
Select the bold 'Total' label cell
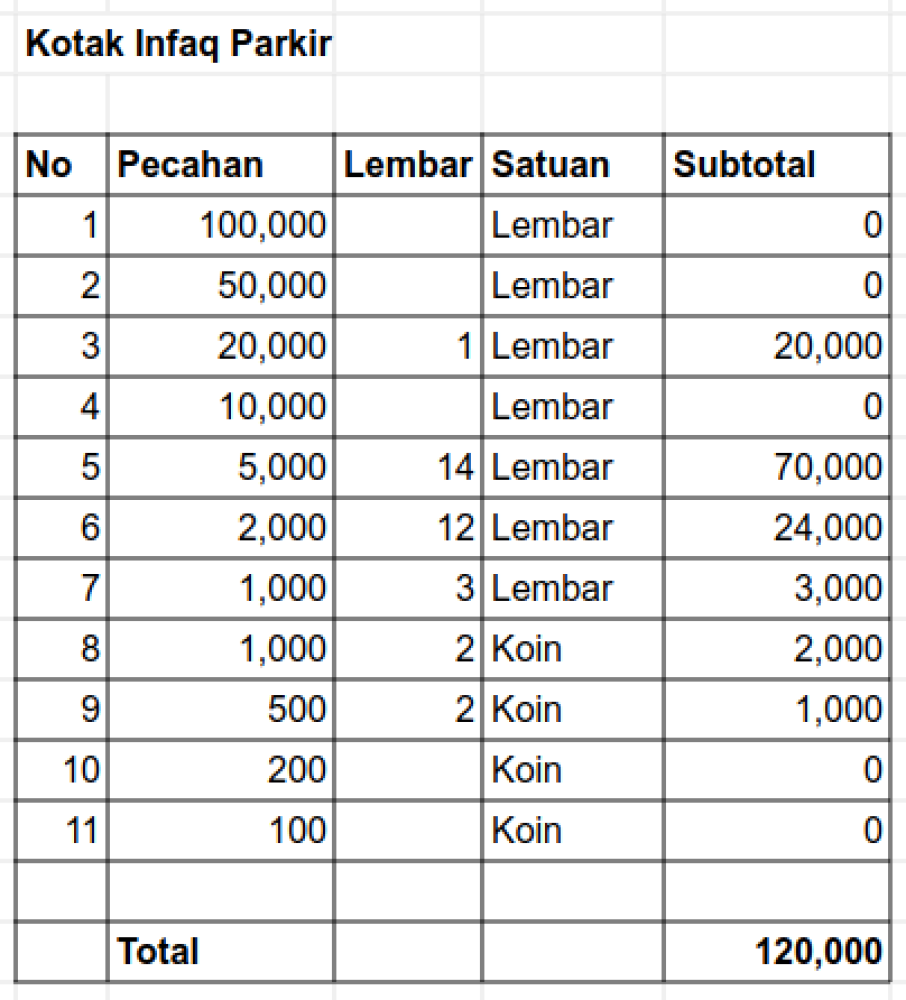[220, 951]
